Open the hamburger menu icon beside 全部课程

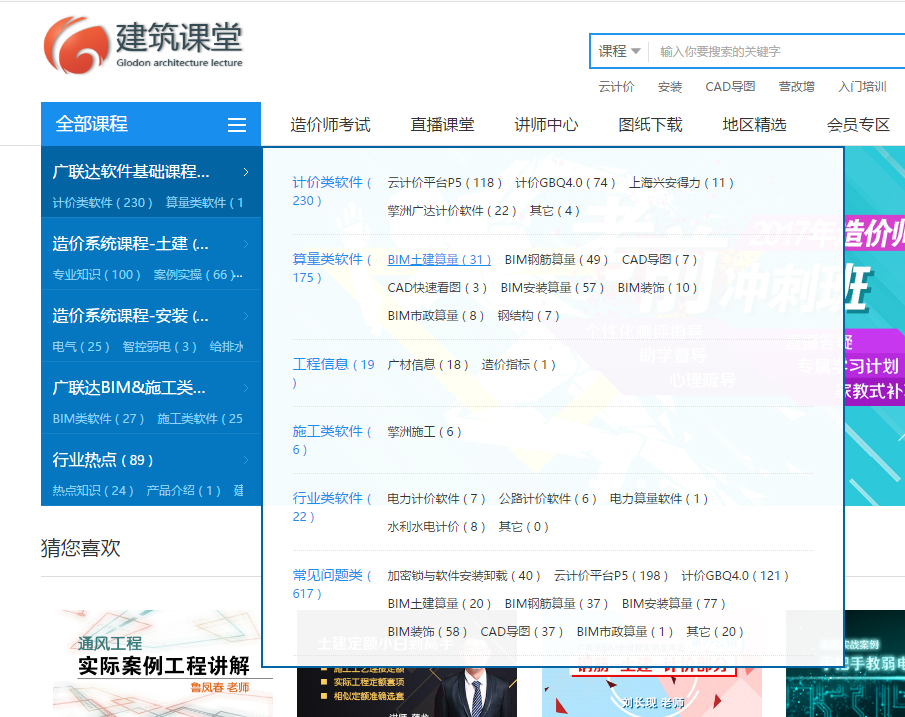click(237, 125)
